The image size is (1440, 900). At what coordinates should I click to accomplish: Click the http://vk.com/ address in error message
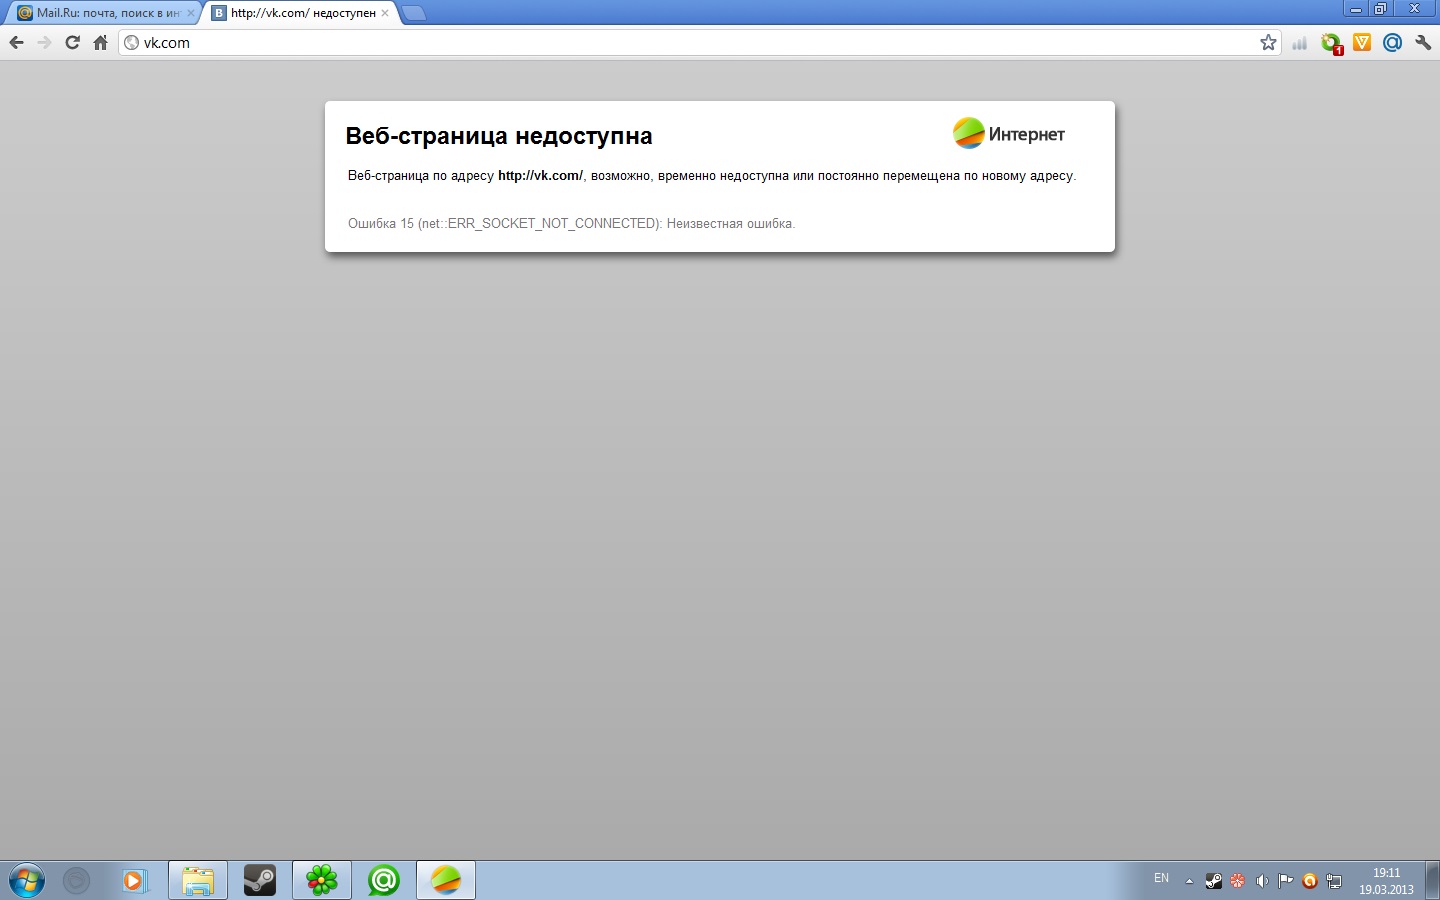tap(540, 175)
